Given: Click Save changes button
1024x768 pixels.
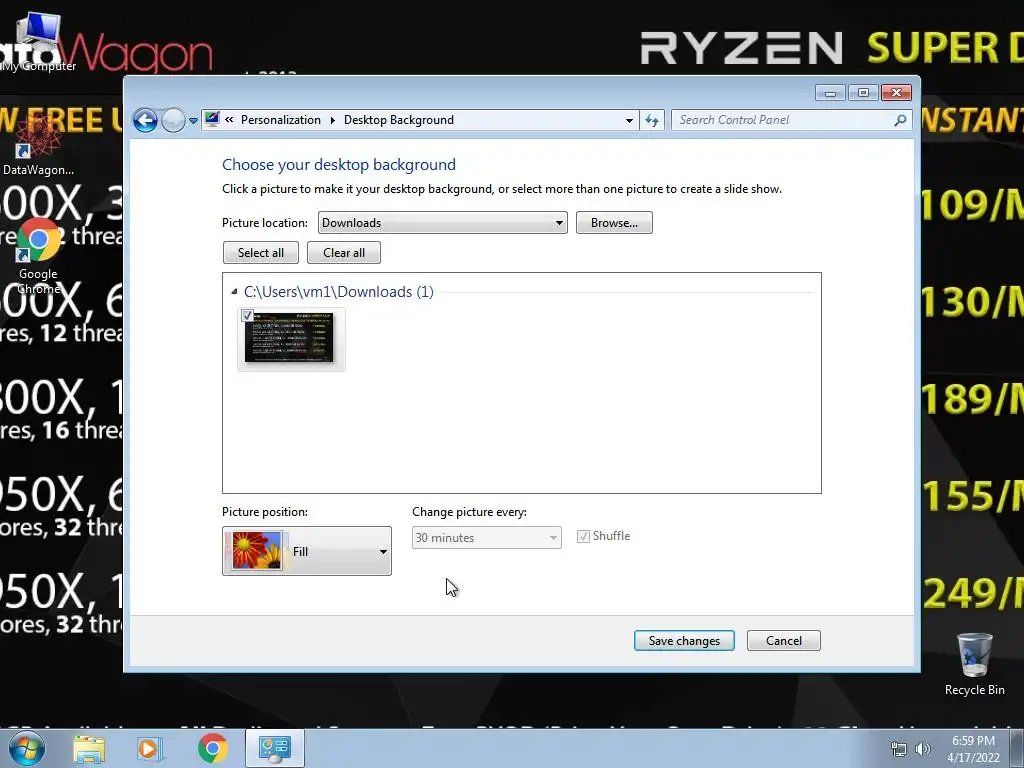Looking at the screenshot, I should (684, 641).
